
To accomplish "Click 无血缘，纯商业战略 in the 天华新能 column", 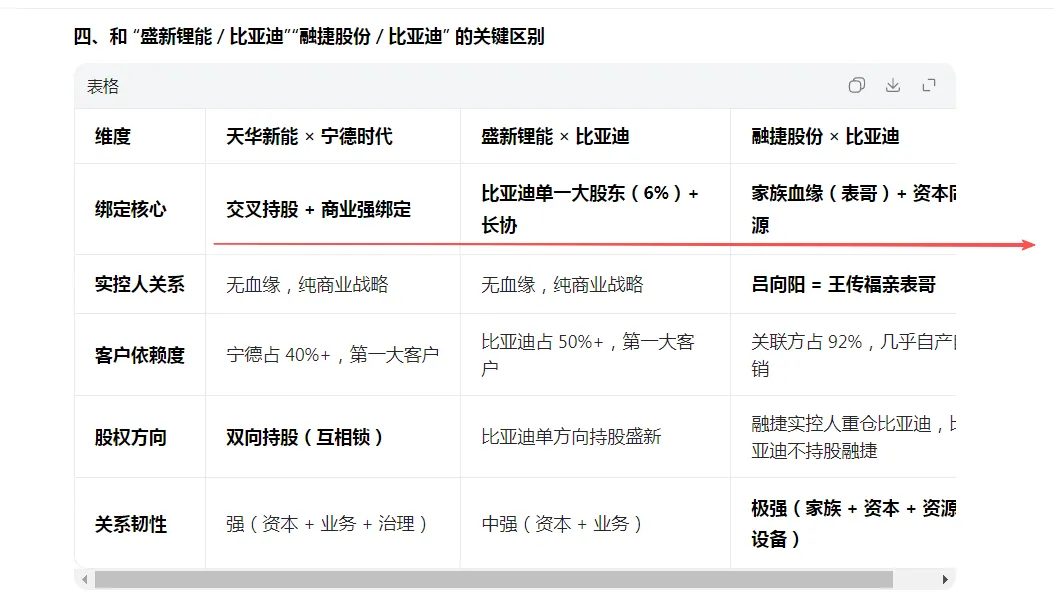I will coord(307,284).
